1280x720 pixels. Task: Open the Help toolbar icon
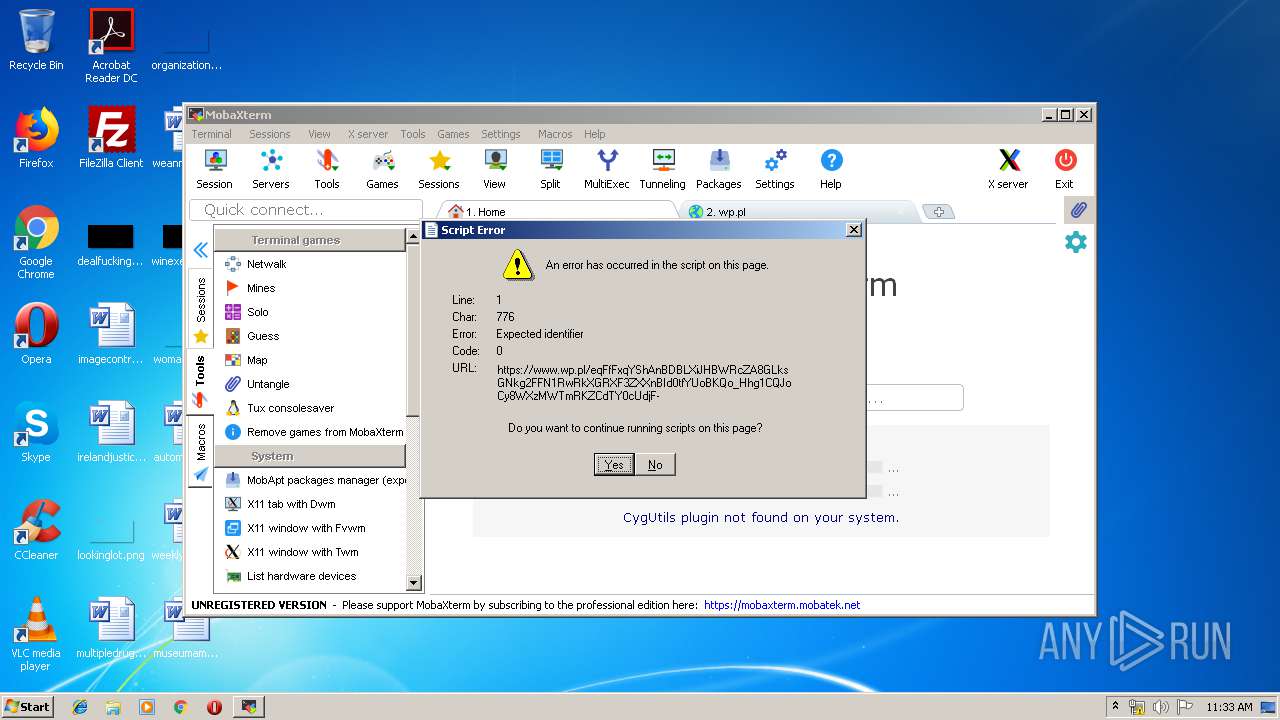tap(831, 169)
